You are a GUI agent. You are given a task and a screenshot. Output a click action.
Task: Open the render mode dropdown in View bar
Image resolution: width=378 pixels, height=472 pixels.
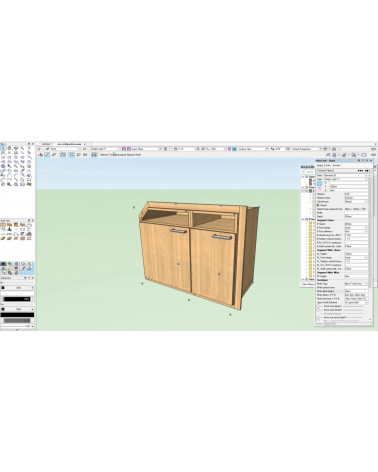point(253,149)
